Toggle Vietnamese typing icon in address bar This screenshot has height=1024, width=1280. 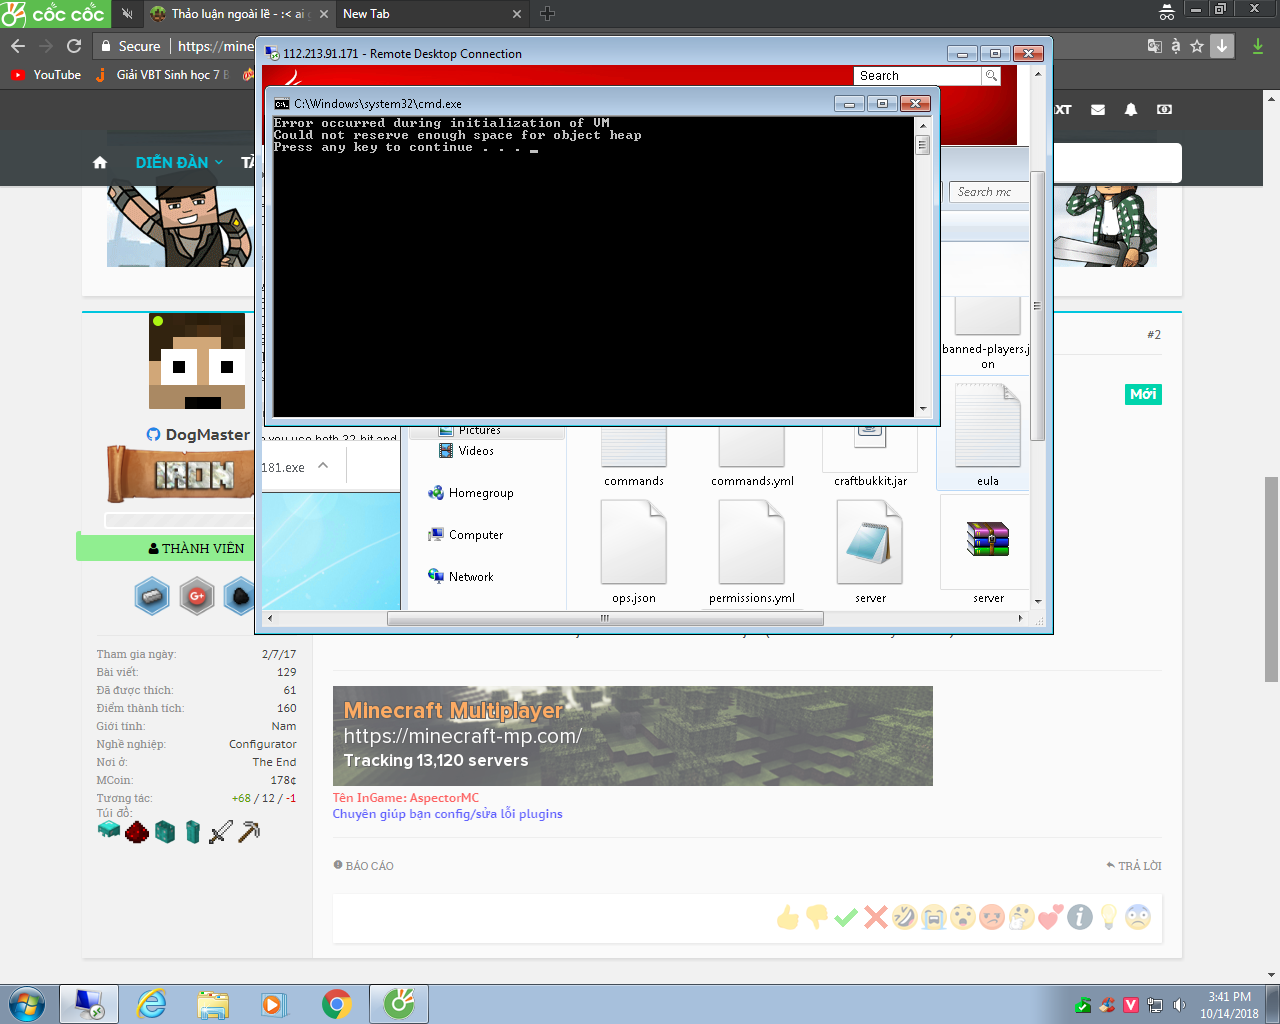pyautogui.click(x=1176, y=46)
